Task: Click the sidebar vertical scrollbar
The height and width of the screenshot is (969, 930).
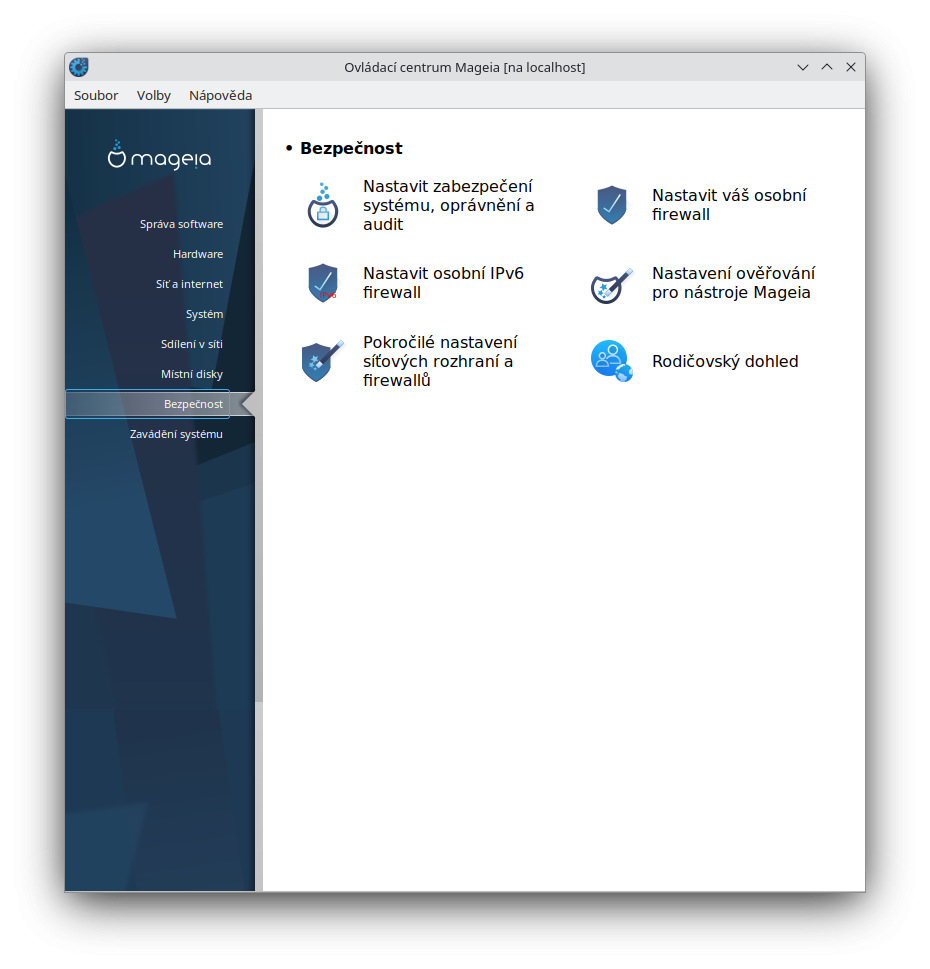Action: tap(259, 500)
